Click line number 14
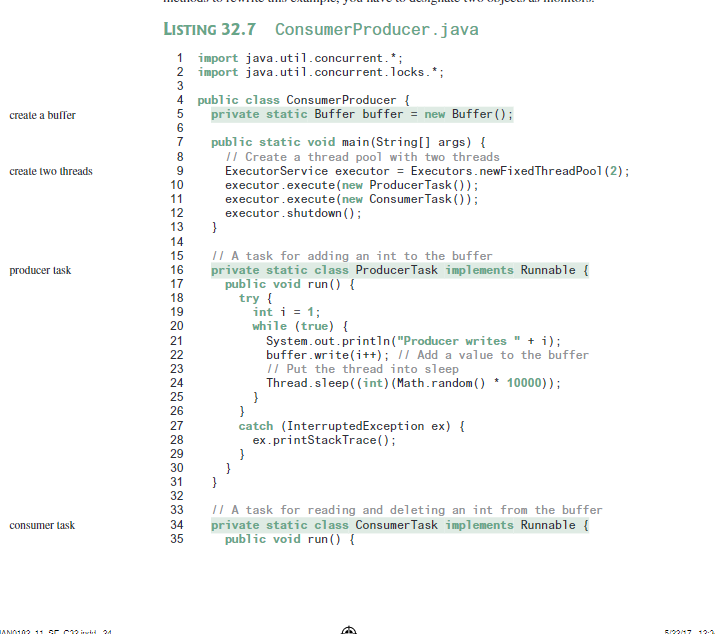Screen dimensions: 715x634 tap(177, 242)
